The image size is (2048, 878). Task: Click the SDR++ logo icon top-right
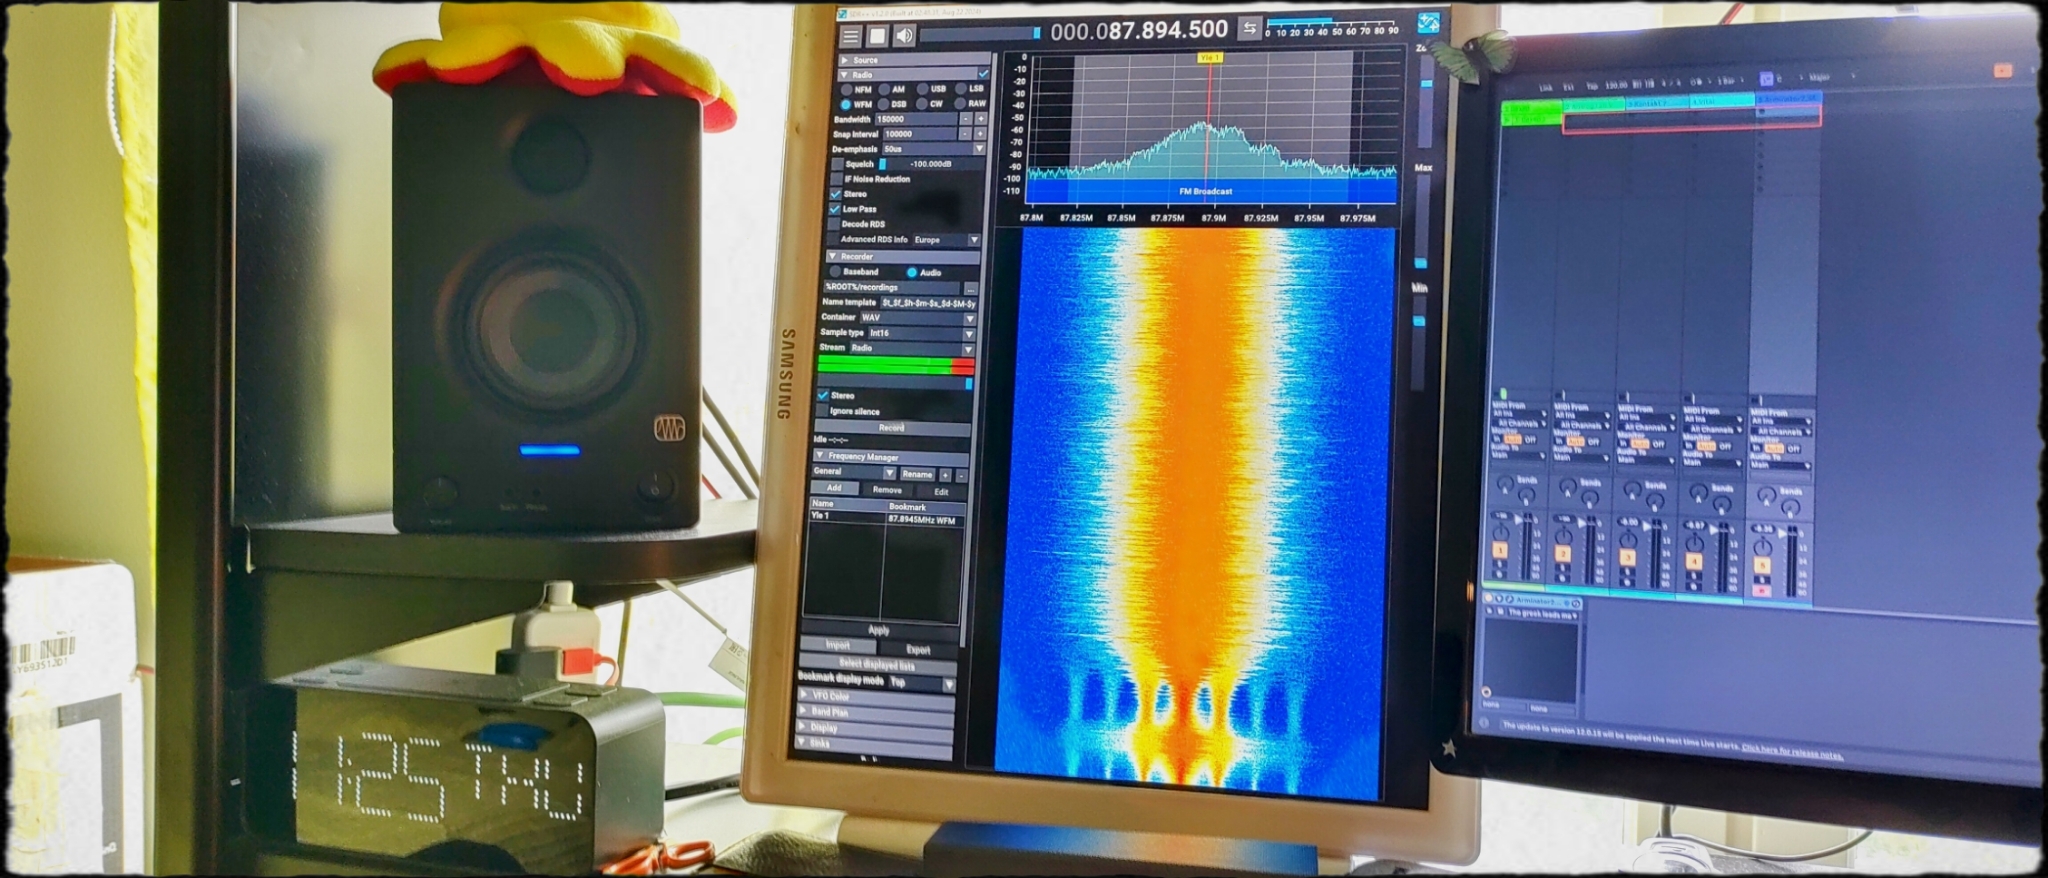coord(1428,22)
